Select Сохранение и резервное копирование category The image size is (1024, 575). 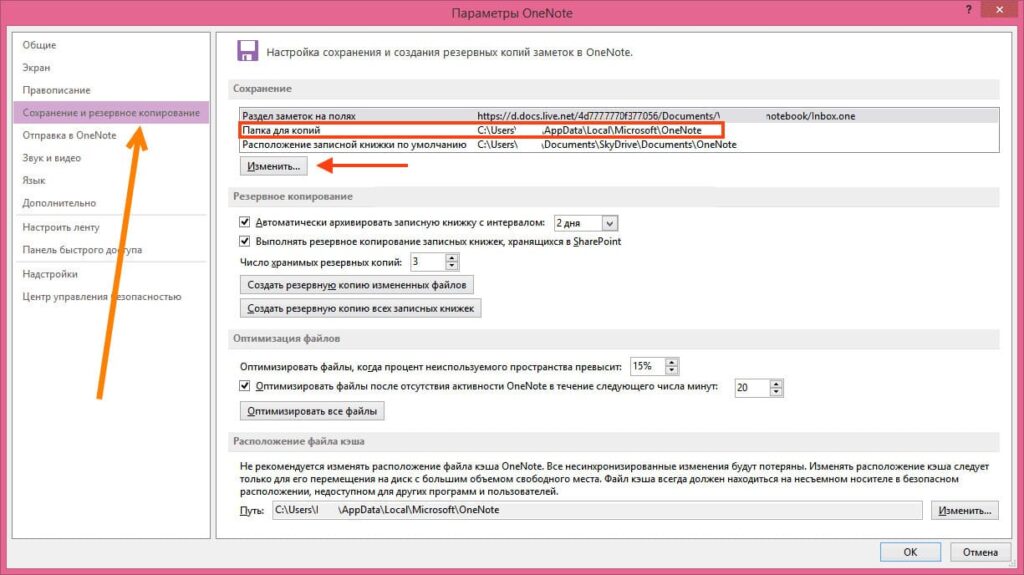pos(111,112)
